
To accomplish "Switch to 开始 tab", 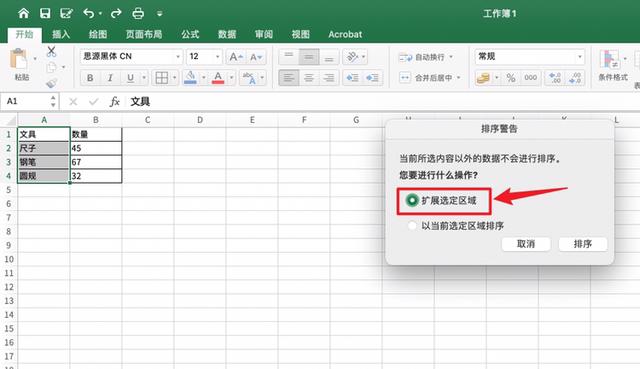I will [x=24, y=34].
